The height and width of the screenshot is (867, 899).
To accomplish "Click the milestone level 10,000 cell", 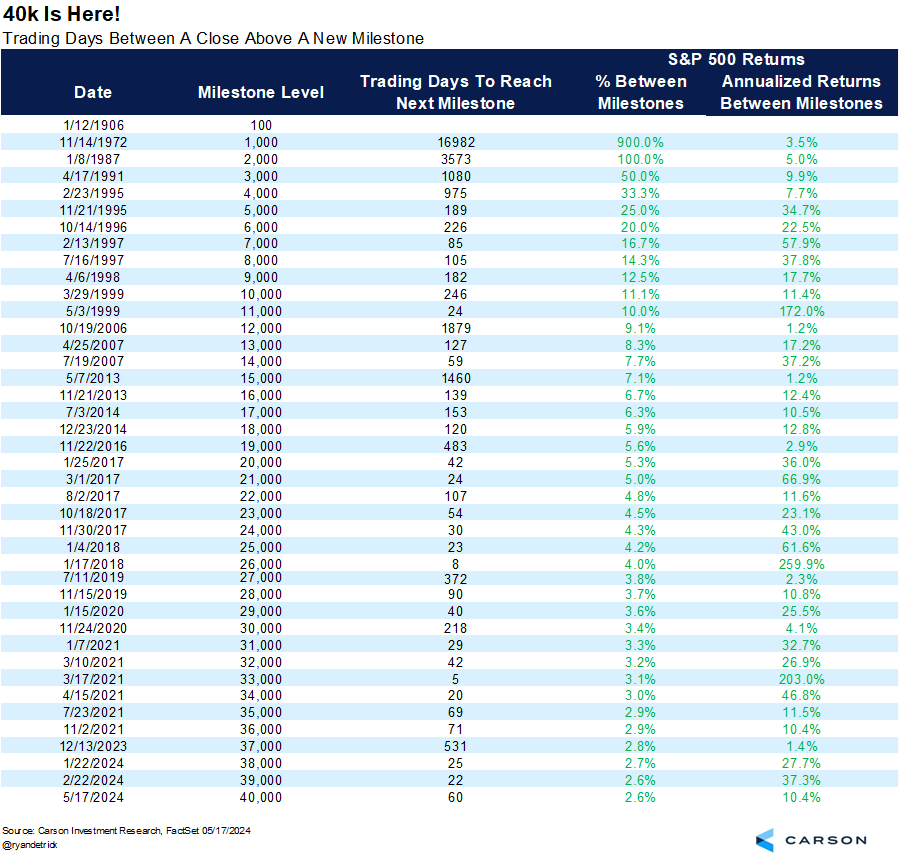I will click(x=261, y=294).
